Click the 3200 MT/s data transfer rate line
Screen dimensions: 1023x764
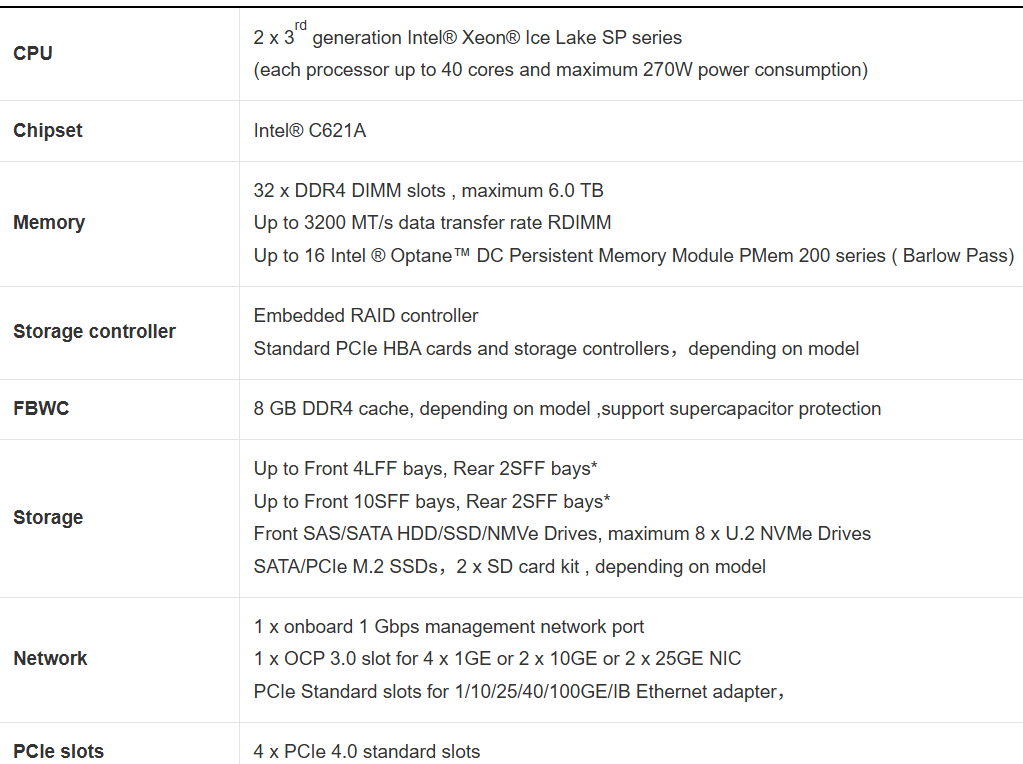click(432, 223)
